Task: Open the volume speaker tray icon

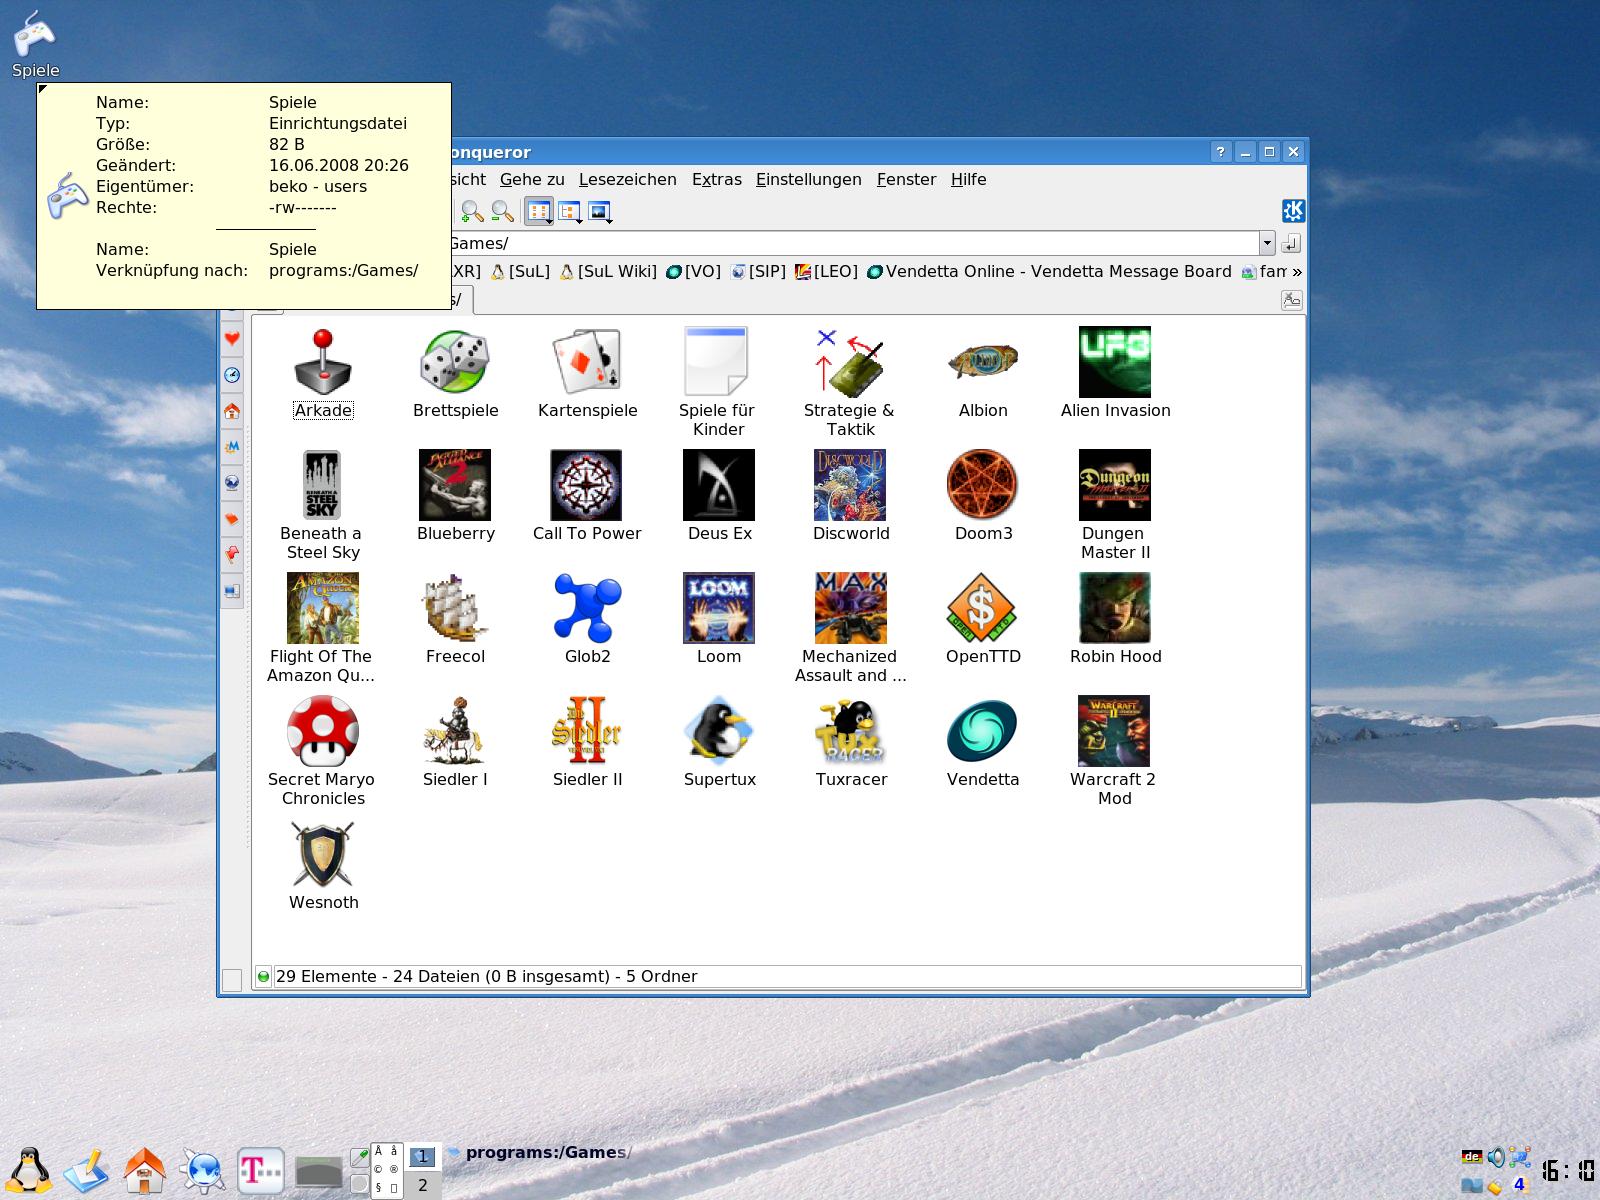Action: [1496, 1158]
